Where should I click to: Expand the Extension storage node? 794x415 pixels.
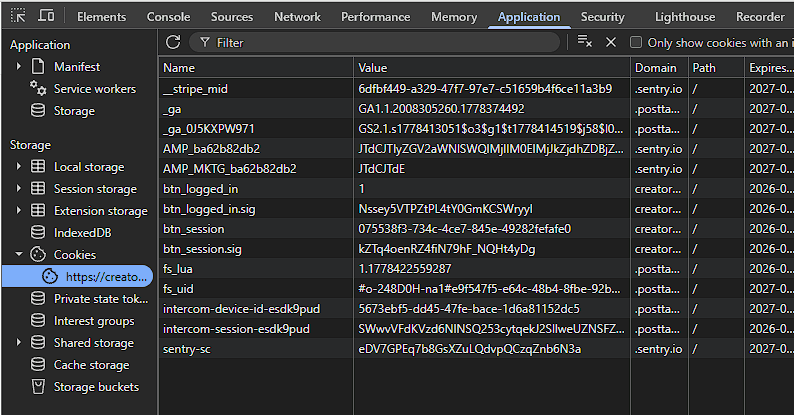click(x=19, y=210)
